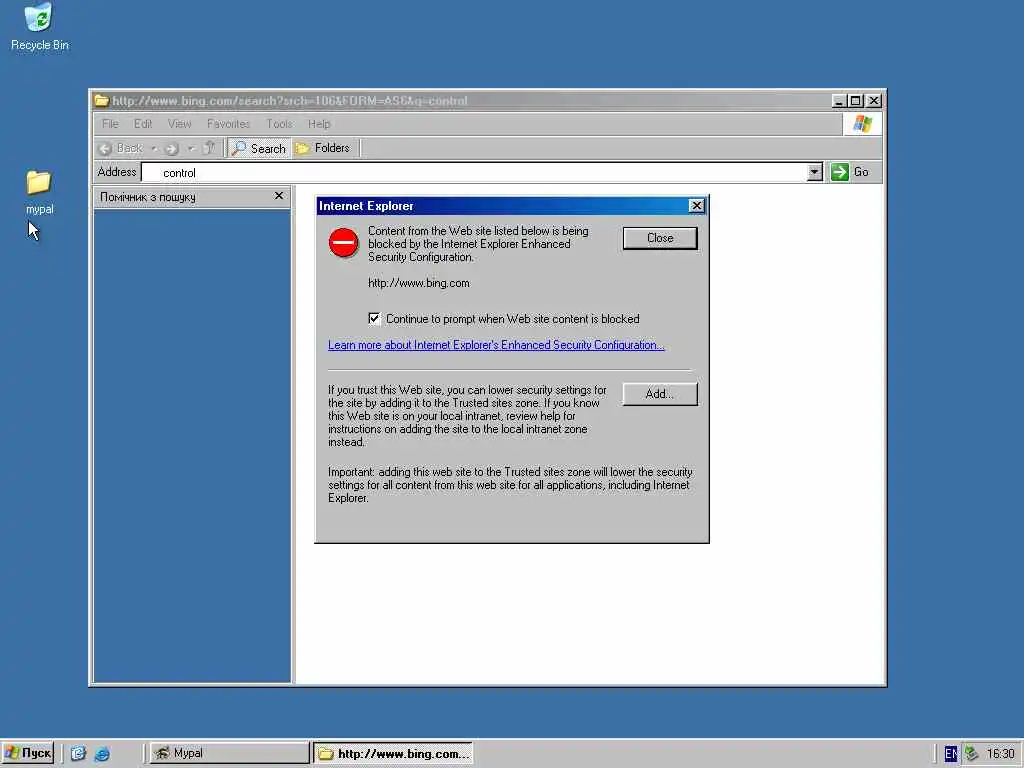Open Learn more about Enhanced Security link

pyautogui.click(x=496, y=345)
